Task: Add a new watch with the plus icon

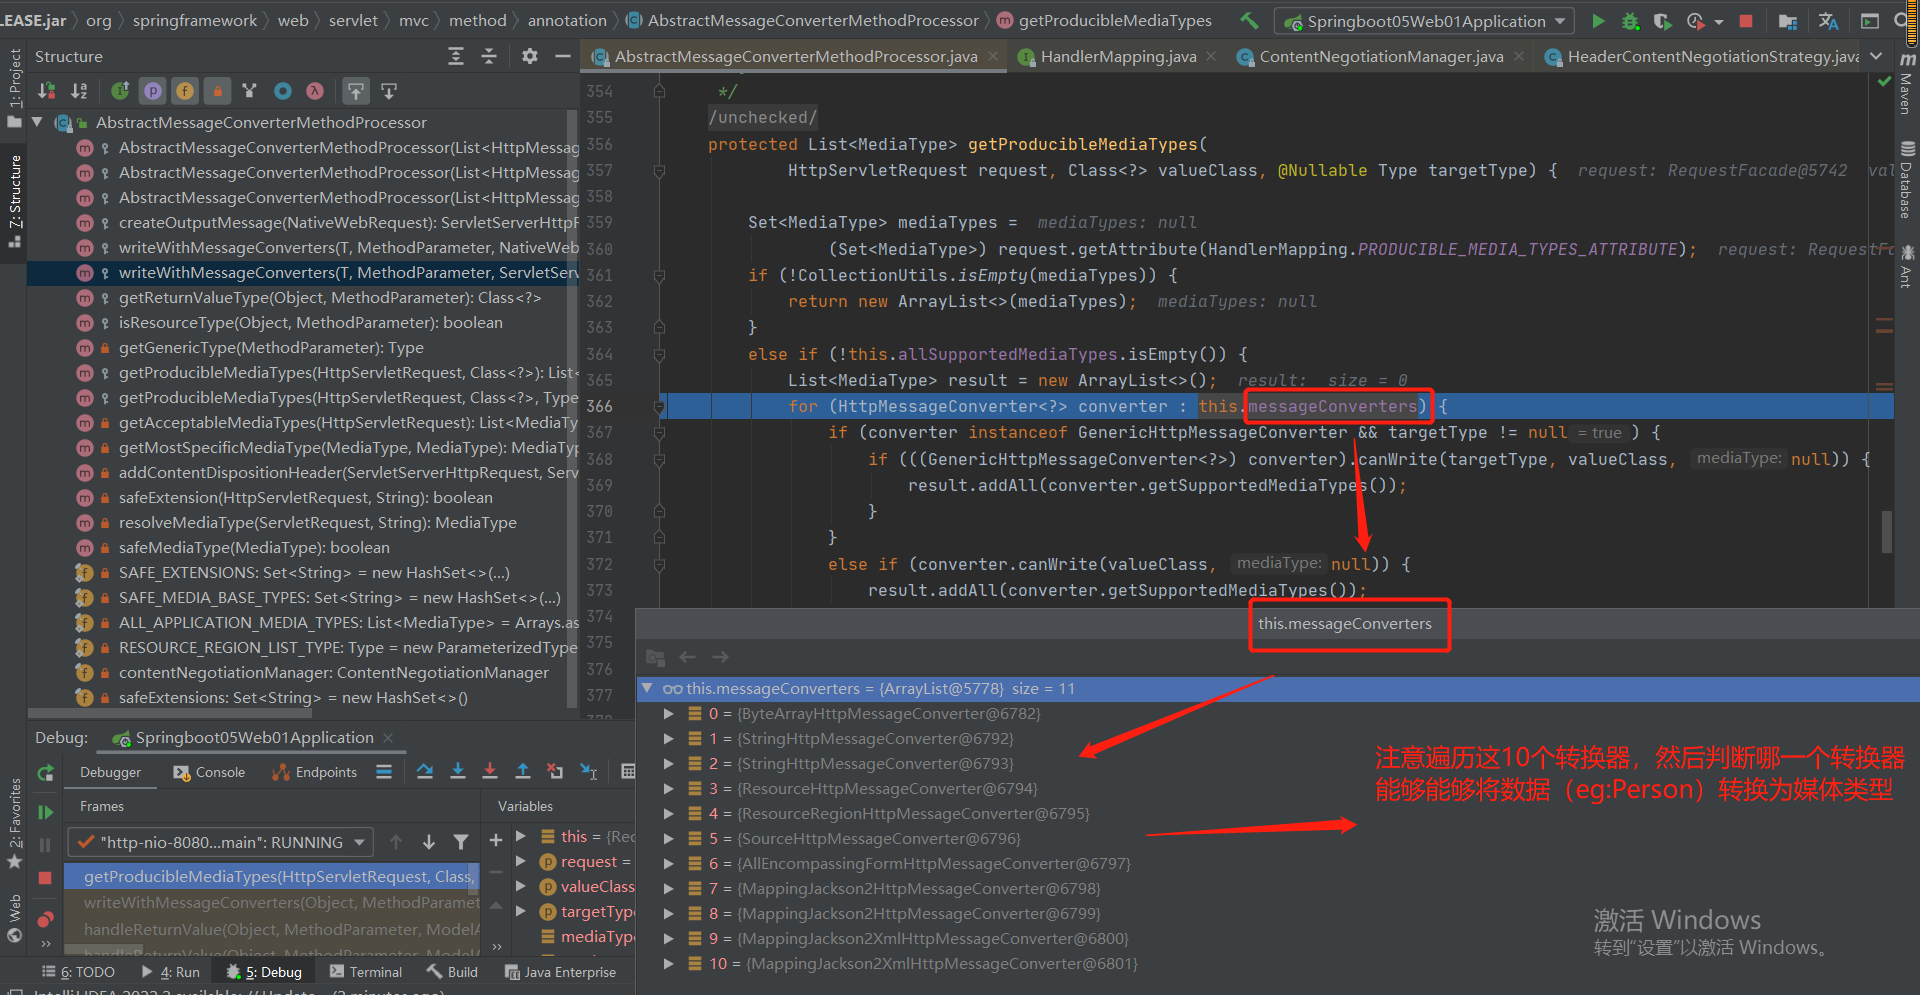Action: (x=496, y=840)
